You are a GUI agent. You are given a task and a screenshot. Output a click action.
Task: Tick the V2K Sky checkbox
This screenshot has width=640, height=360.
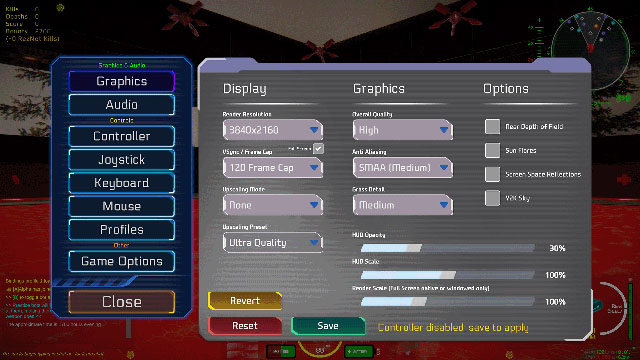tap(492, 198)
